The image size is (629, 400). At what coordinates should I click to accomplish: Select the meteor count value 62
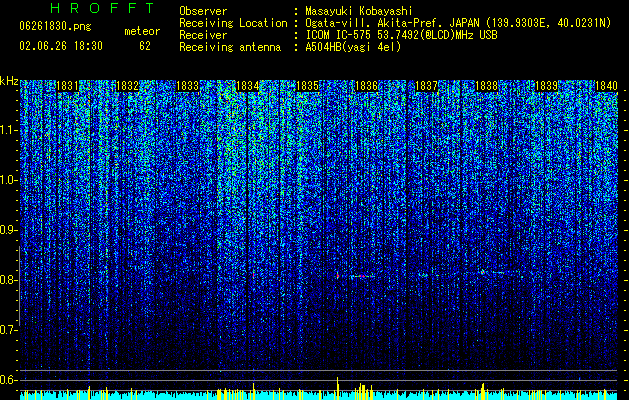145,46
